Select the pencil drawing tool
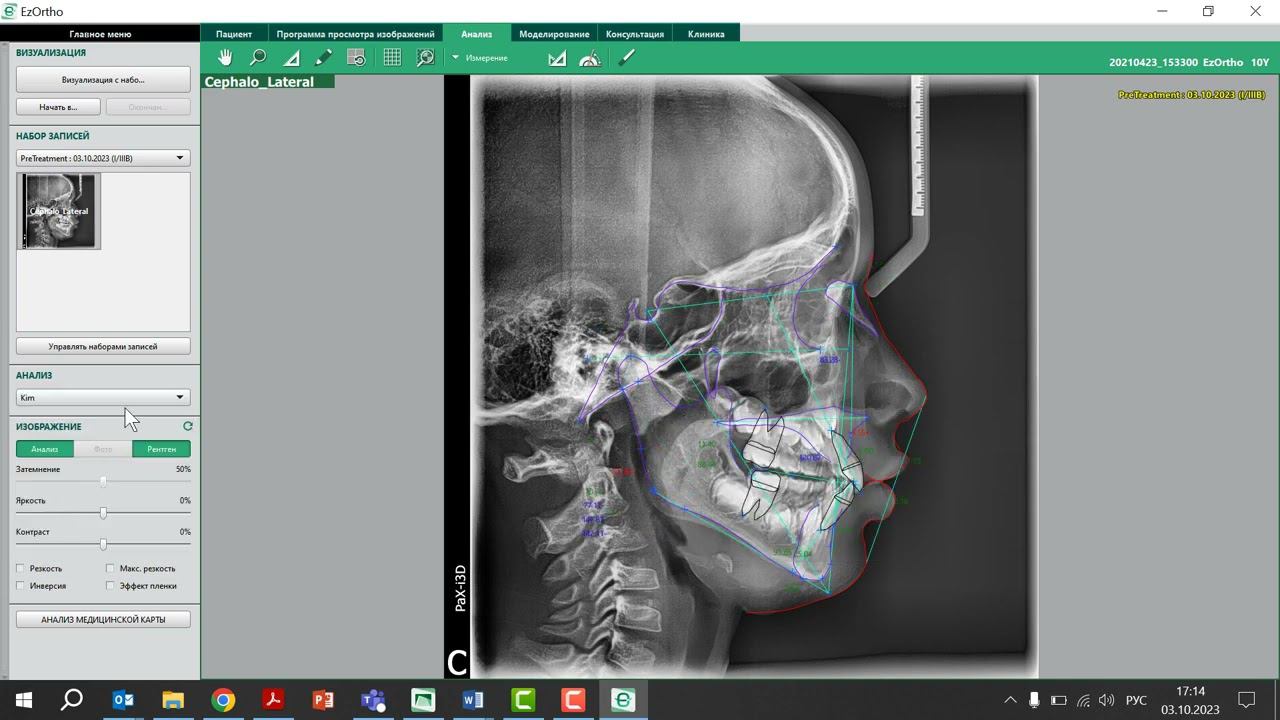Image resolution: width=1280 pixels, height=720 pixels. [323, 58]
